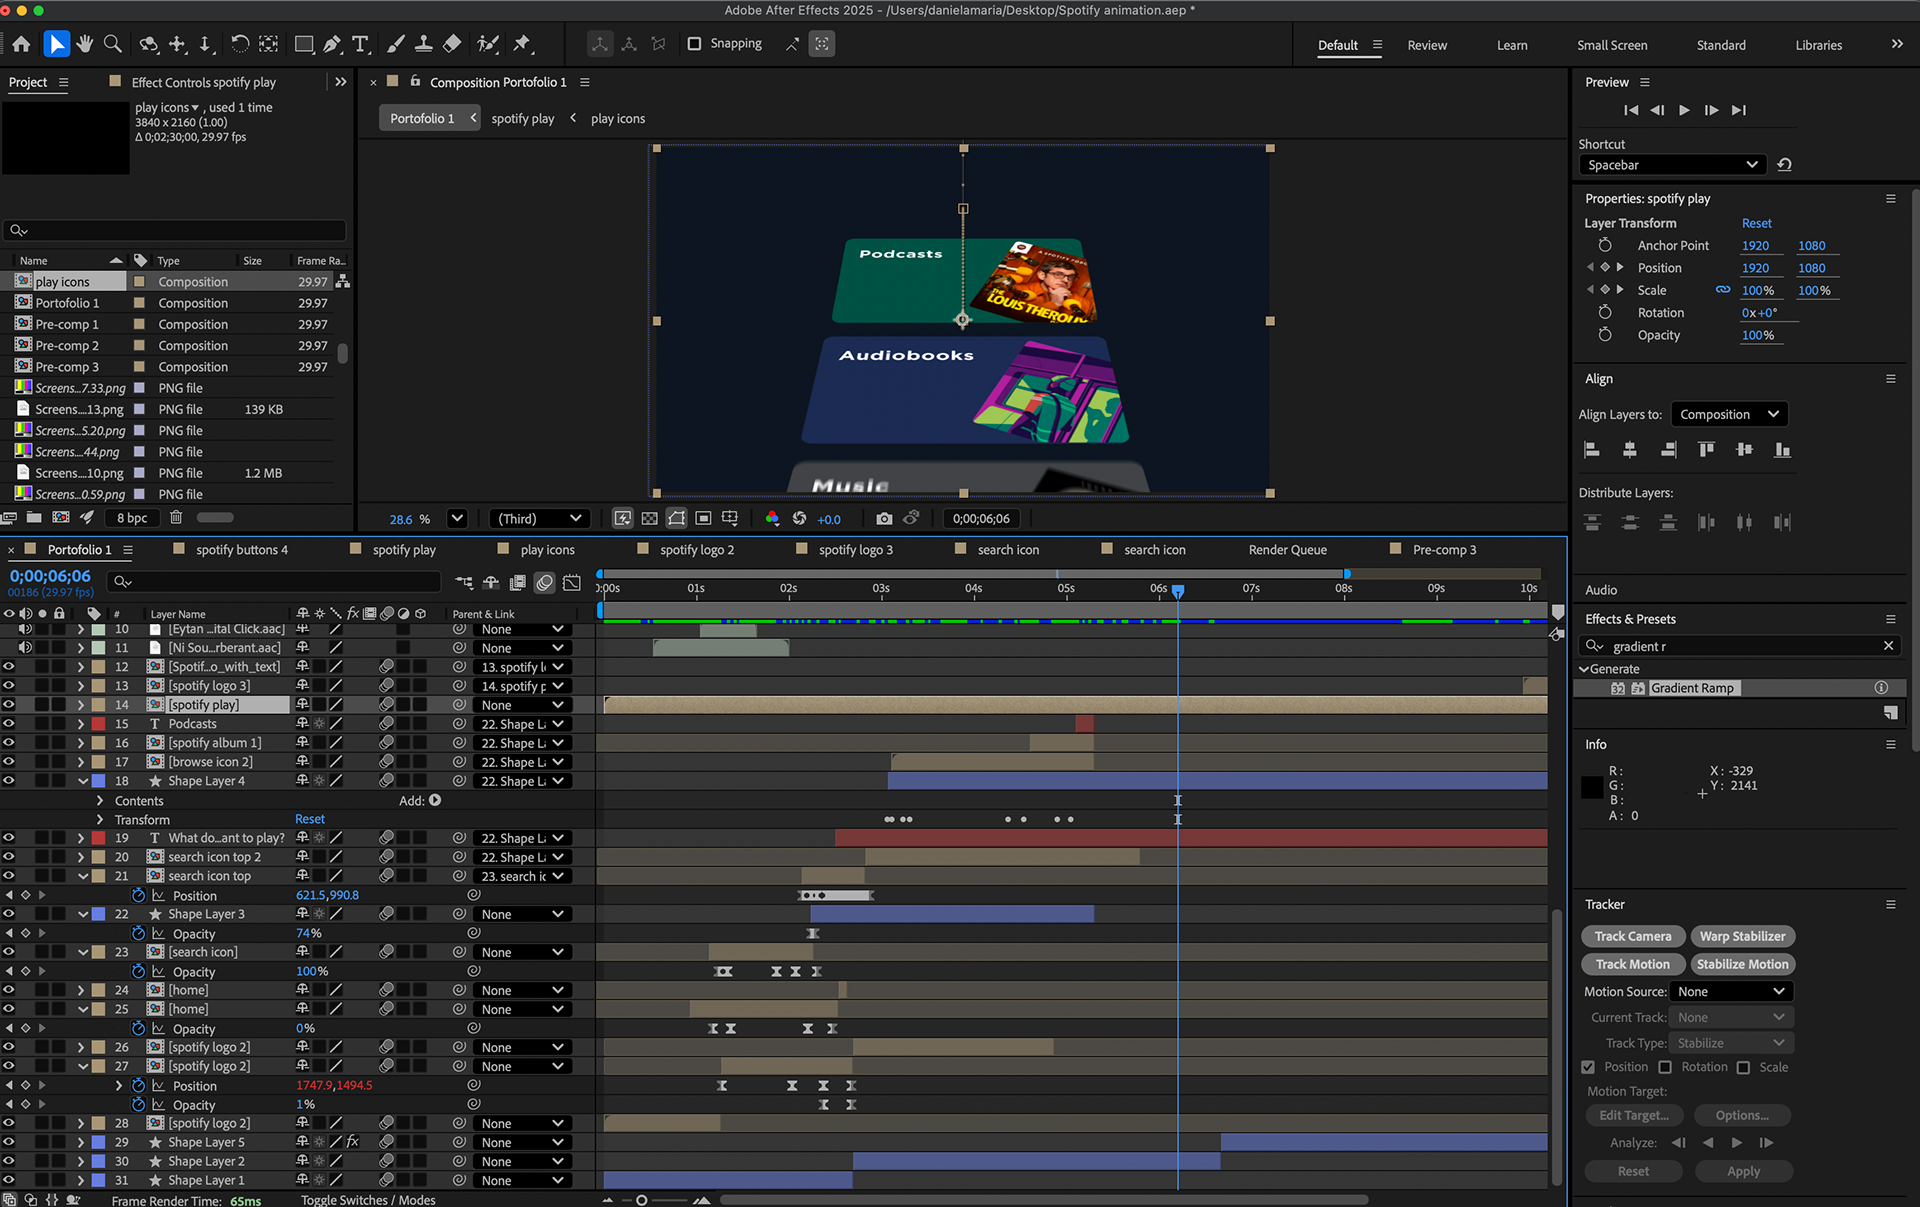Expand the Contents group of Shape Layer 4
The image size is (1920, 1207).
tap(100, 800)
